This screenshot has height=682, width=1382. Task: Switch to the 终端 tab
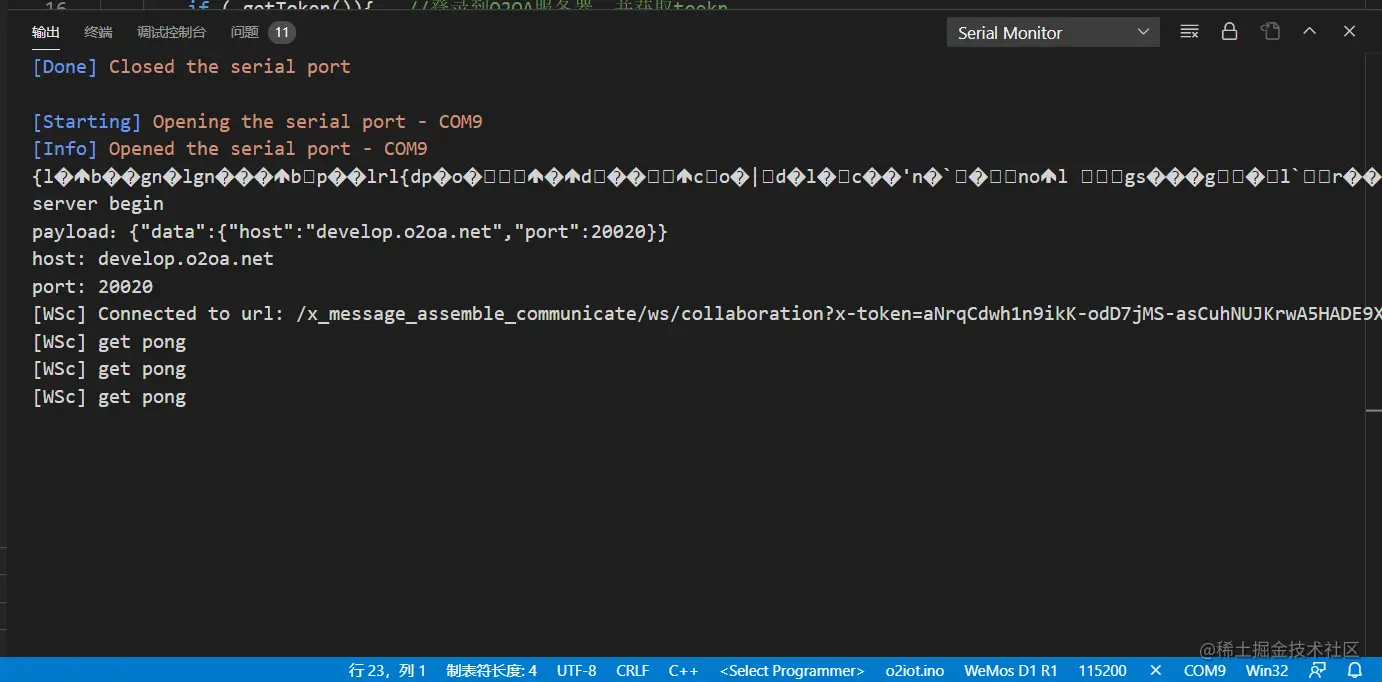coord(99,33)
